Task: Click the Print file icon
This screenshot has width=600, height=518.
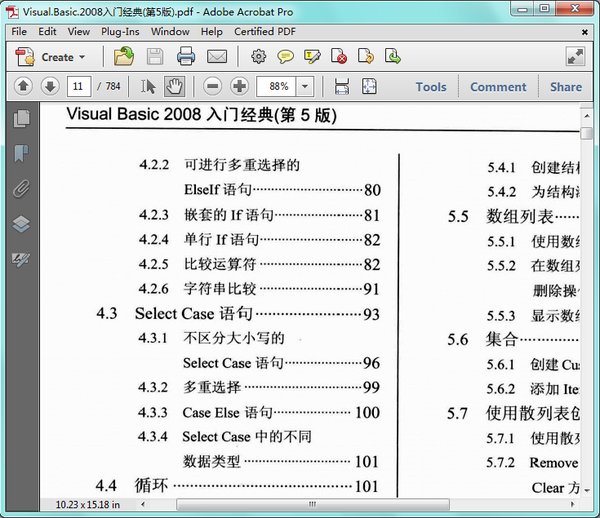Action: coord(186,57)
